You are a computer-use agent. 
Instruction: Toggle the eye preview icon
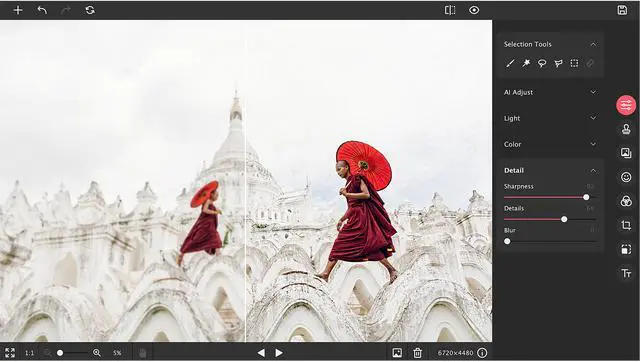[474, 10]
